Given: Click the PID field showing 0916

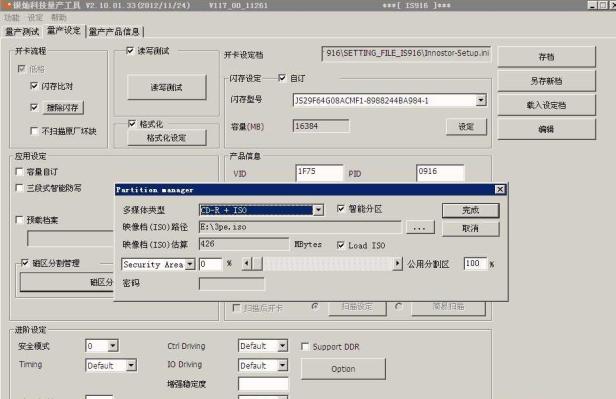Looking at the screenshot, I should point(440,172).
